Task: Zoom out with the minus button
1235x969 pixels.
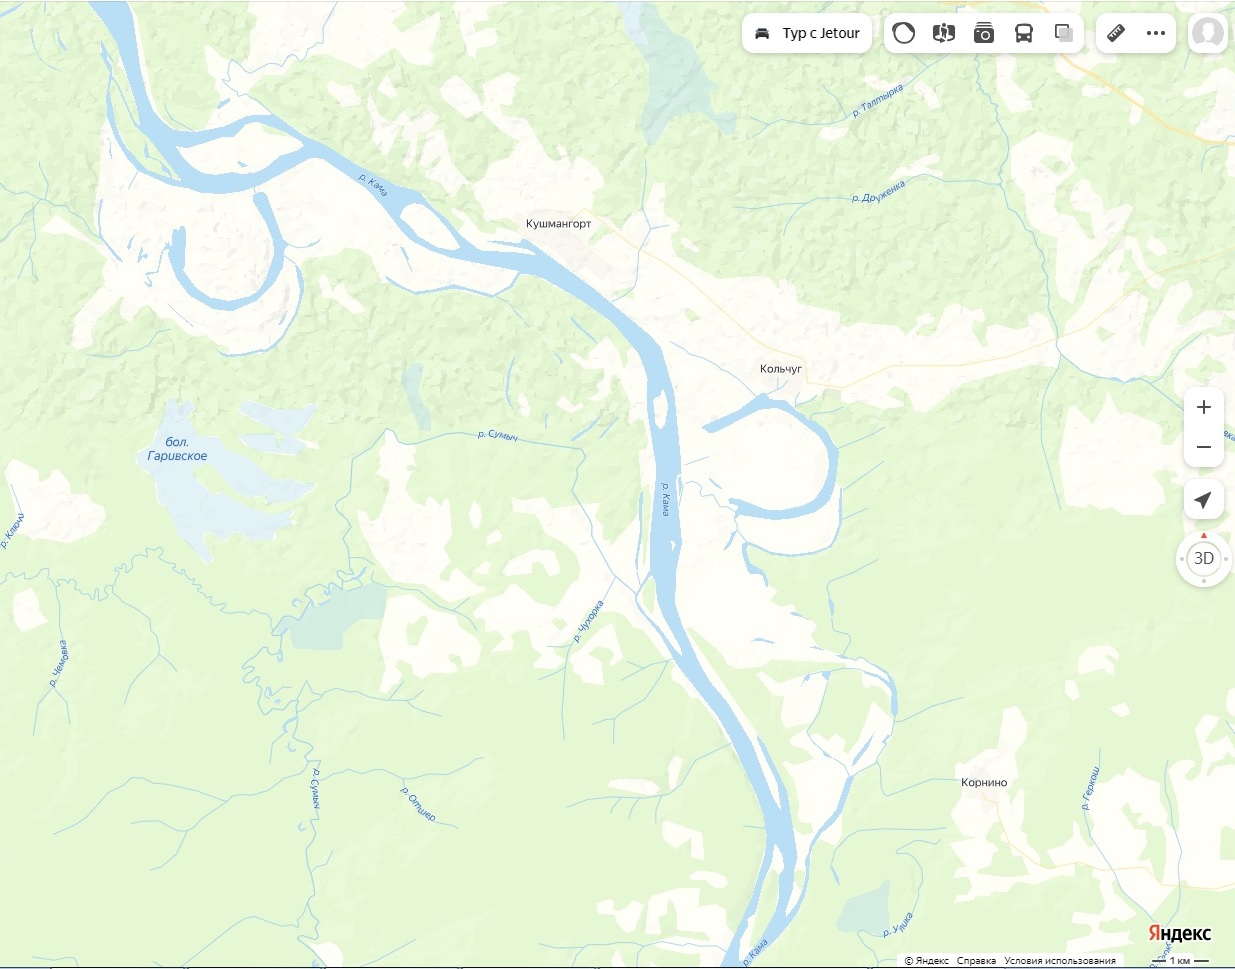Action: (1204, 447)
